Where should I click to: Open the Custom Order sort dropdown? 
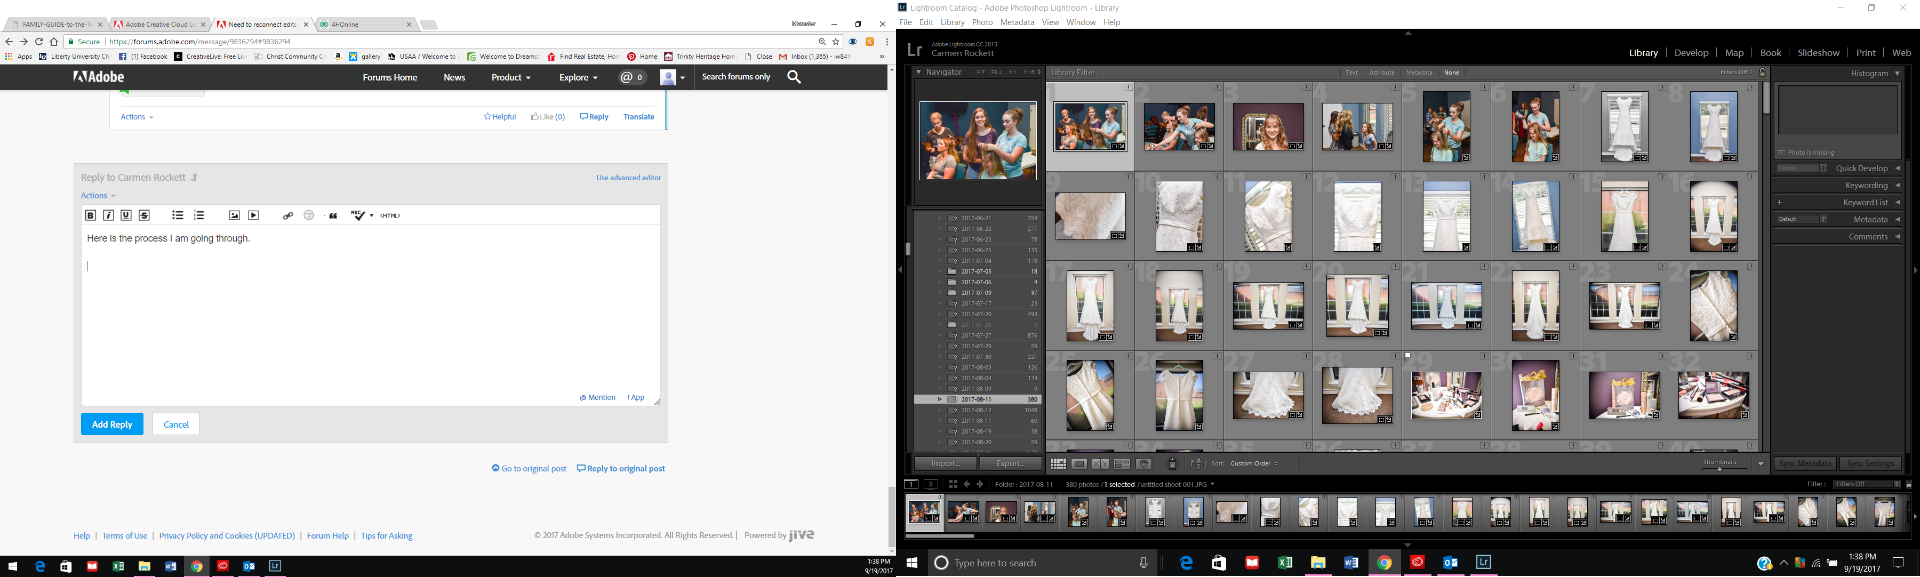click(x=1254, y=464)
